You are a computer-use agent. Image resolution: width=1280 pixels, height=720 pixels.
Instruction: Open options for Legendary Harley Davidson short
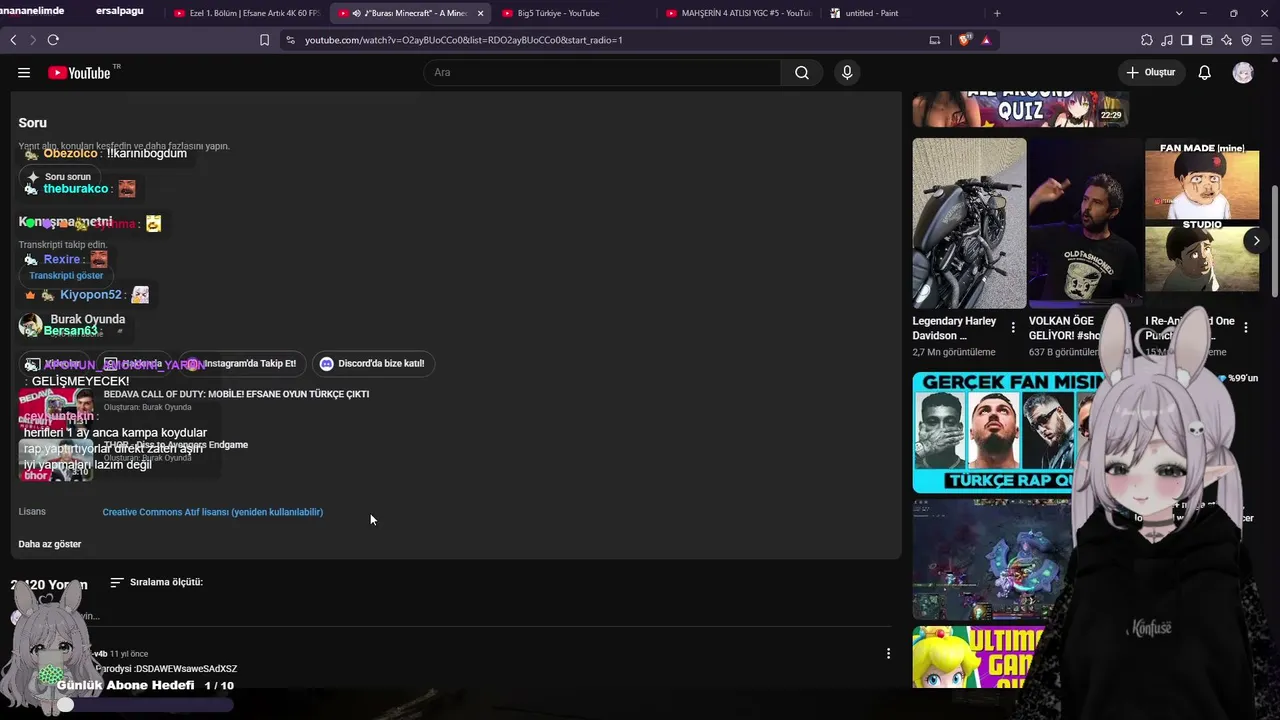coord(1013,327)
